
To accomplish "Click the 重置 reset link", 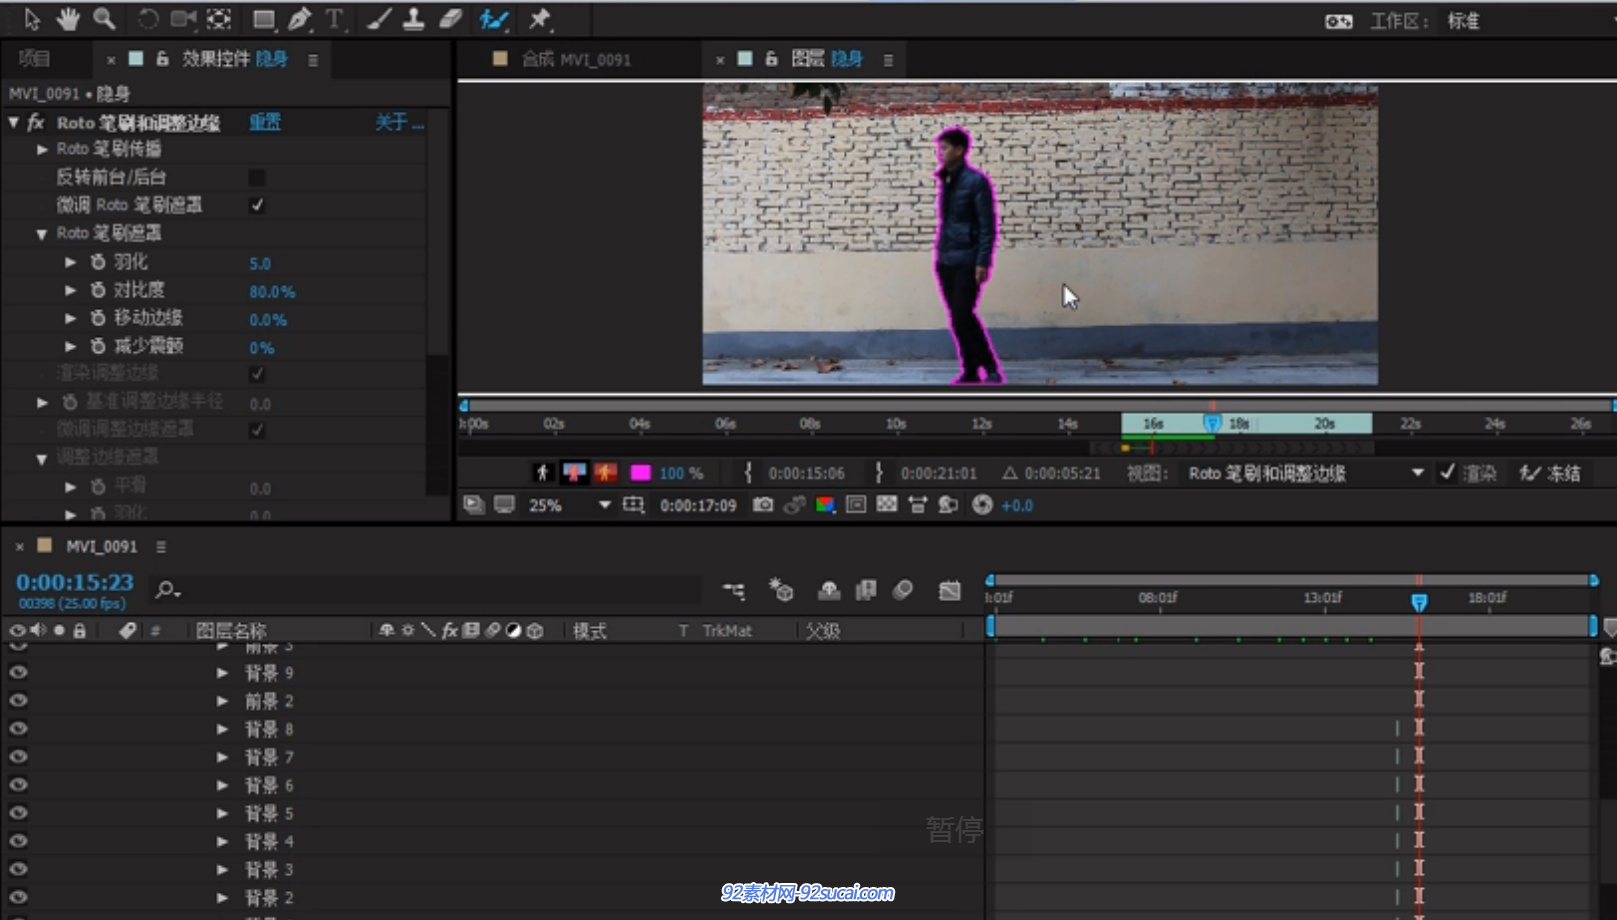I will click(x=265, y=122).
